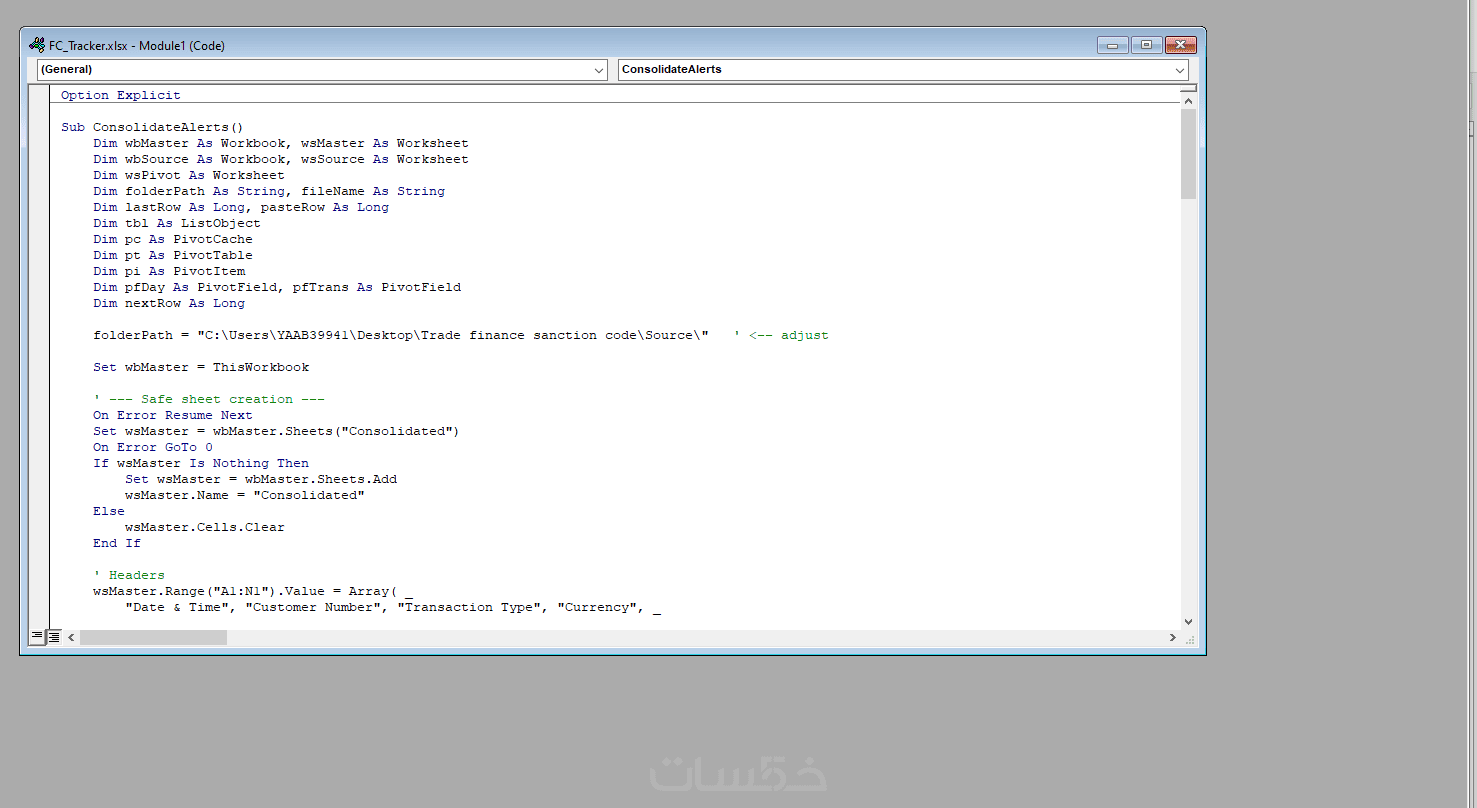Viewport: 1477px width, 808px height.
Task: Click Set wsMaster = wbMaster.Sheets.Add line
Action: click(261, 479)
